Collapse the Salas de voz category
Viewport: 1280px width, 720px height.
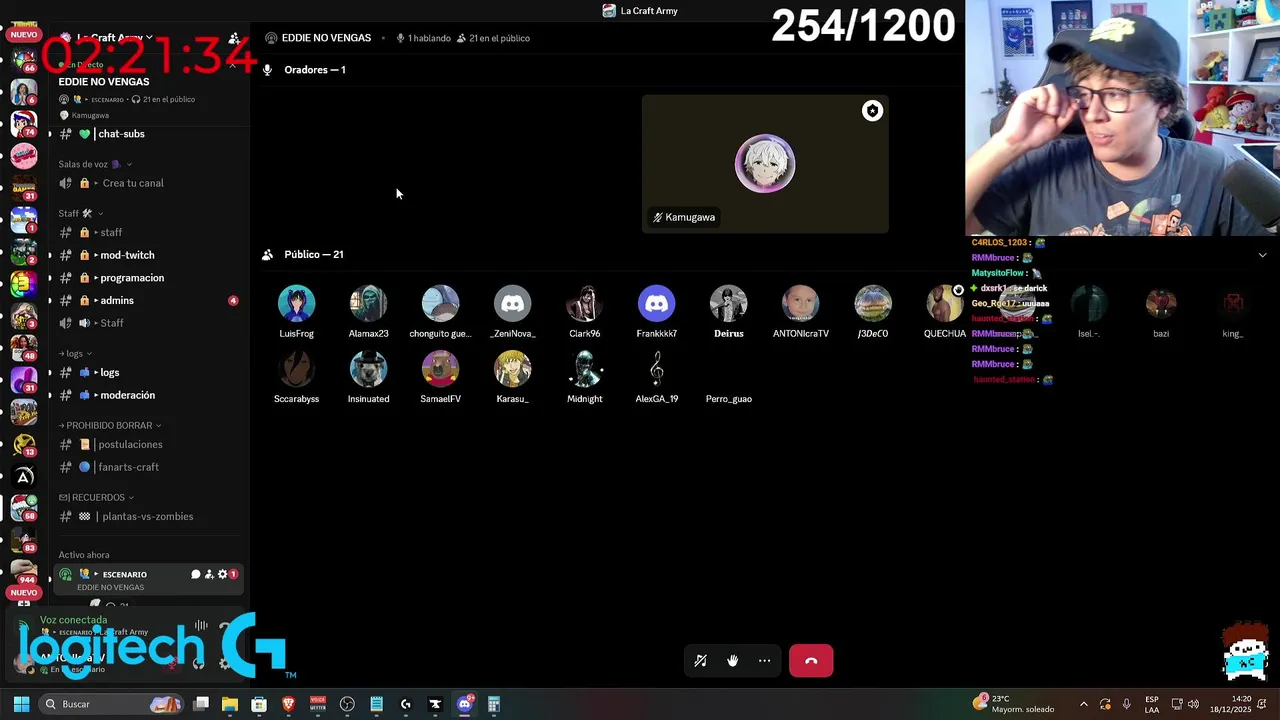point(95,164)
